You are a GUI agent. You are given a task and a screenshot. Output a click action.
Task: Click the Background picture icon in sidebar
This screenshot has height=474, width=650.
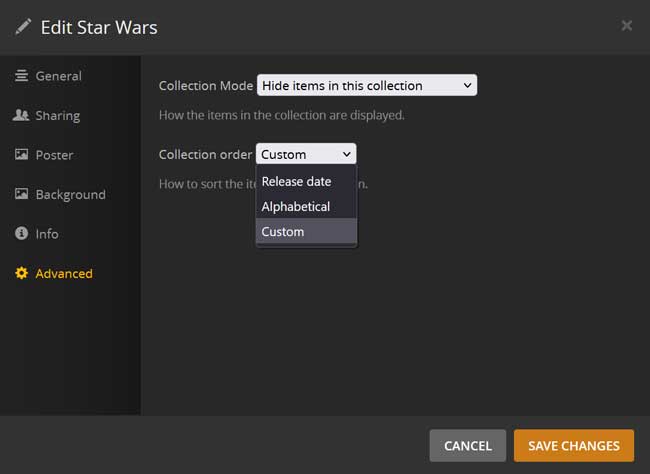pyautogui.click(x=21, y=194)
